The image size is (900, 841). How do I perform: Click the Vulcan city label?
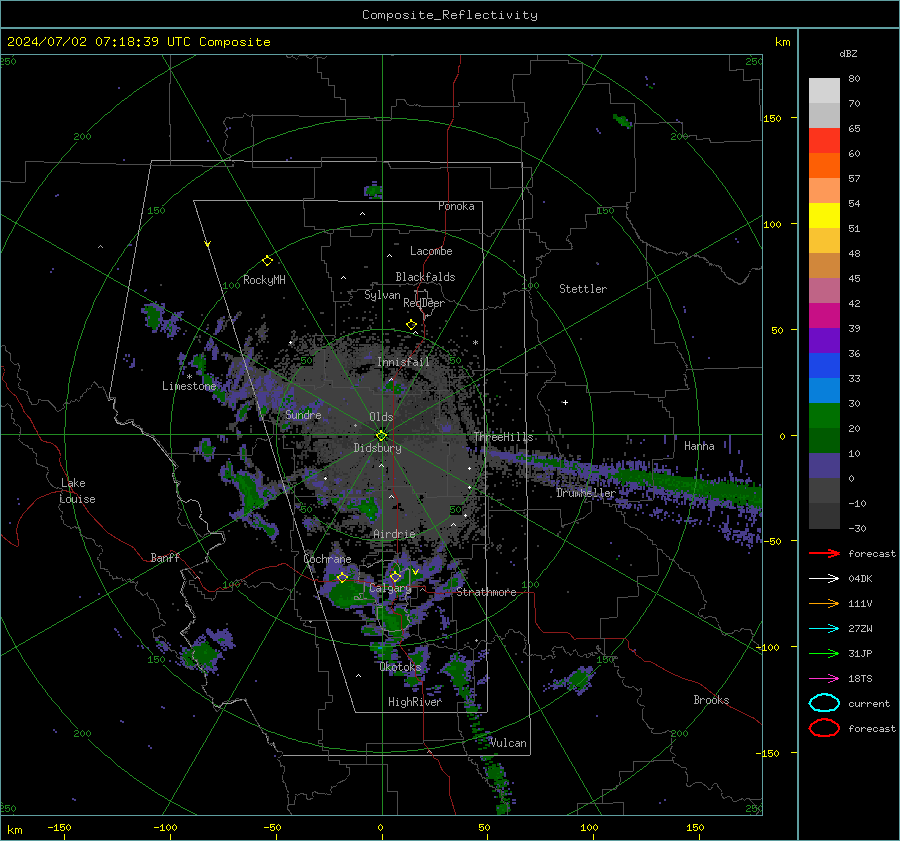pyautogui.click(x=508, y=743)
